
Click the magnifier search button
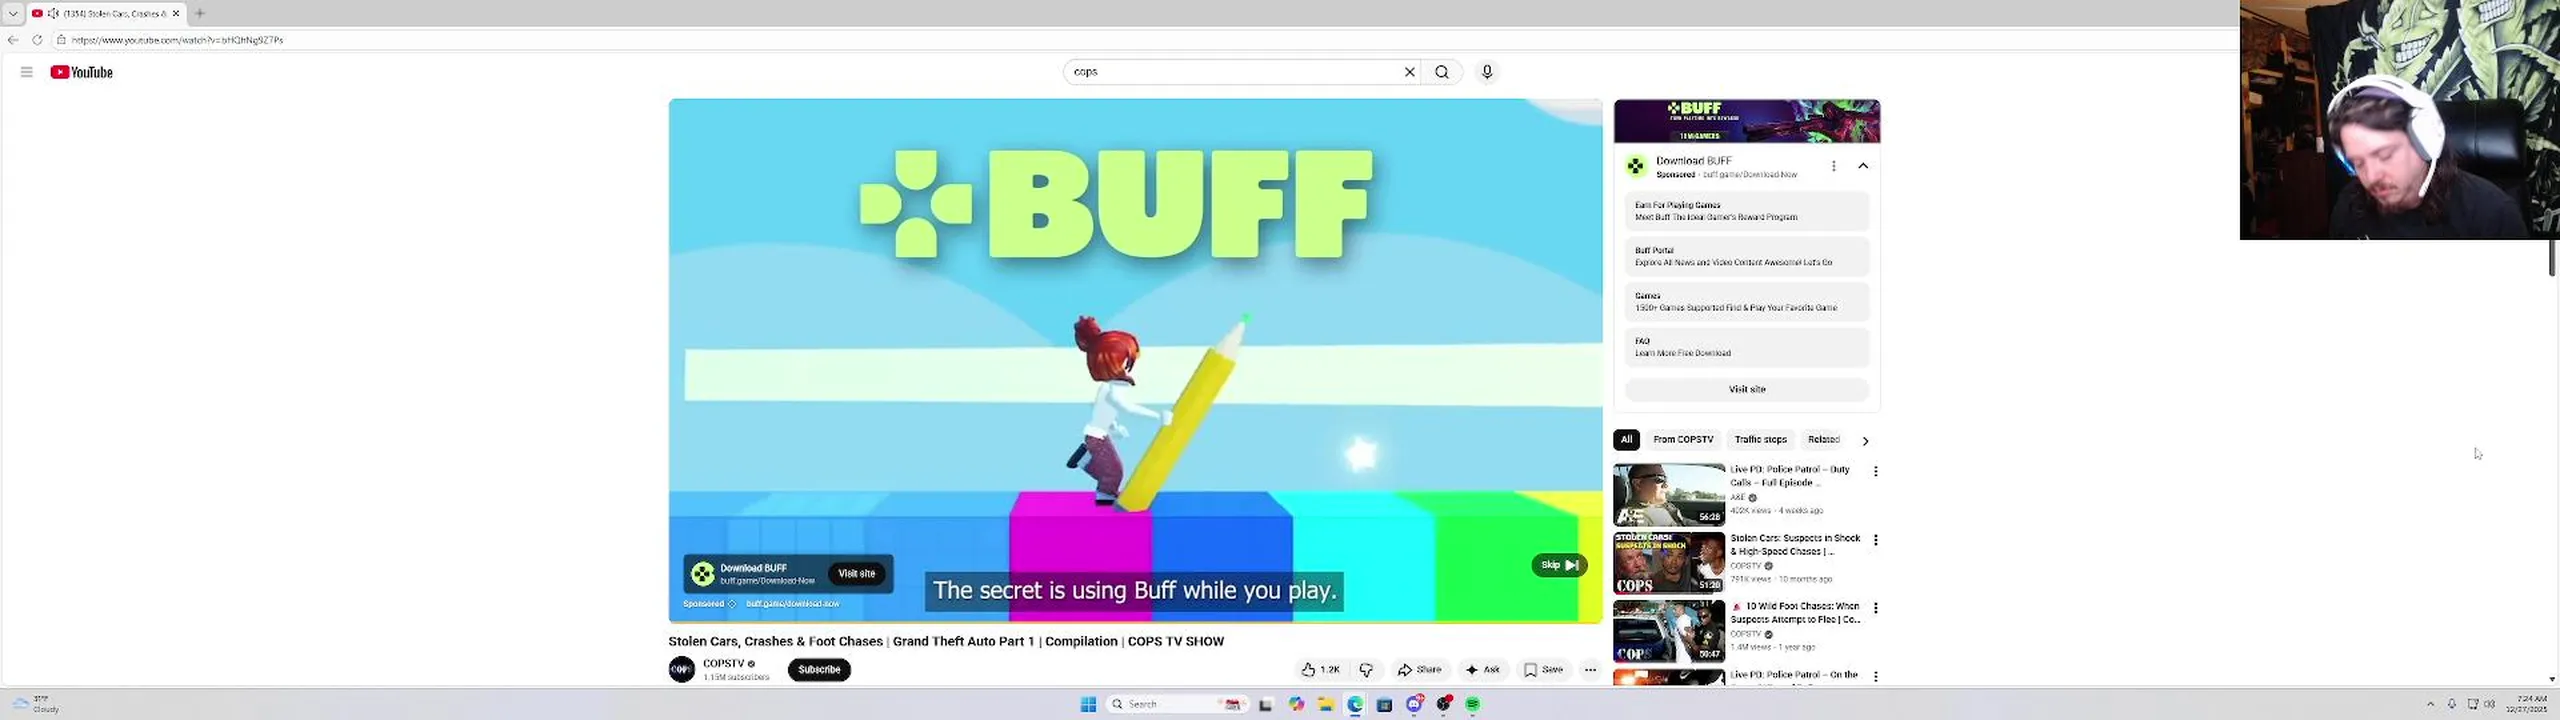pos(1442,72)
